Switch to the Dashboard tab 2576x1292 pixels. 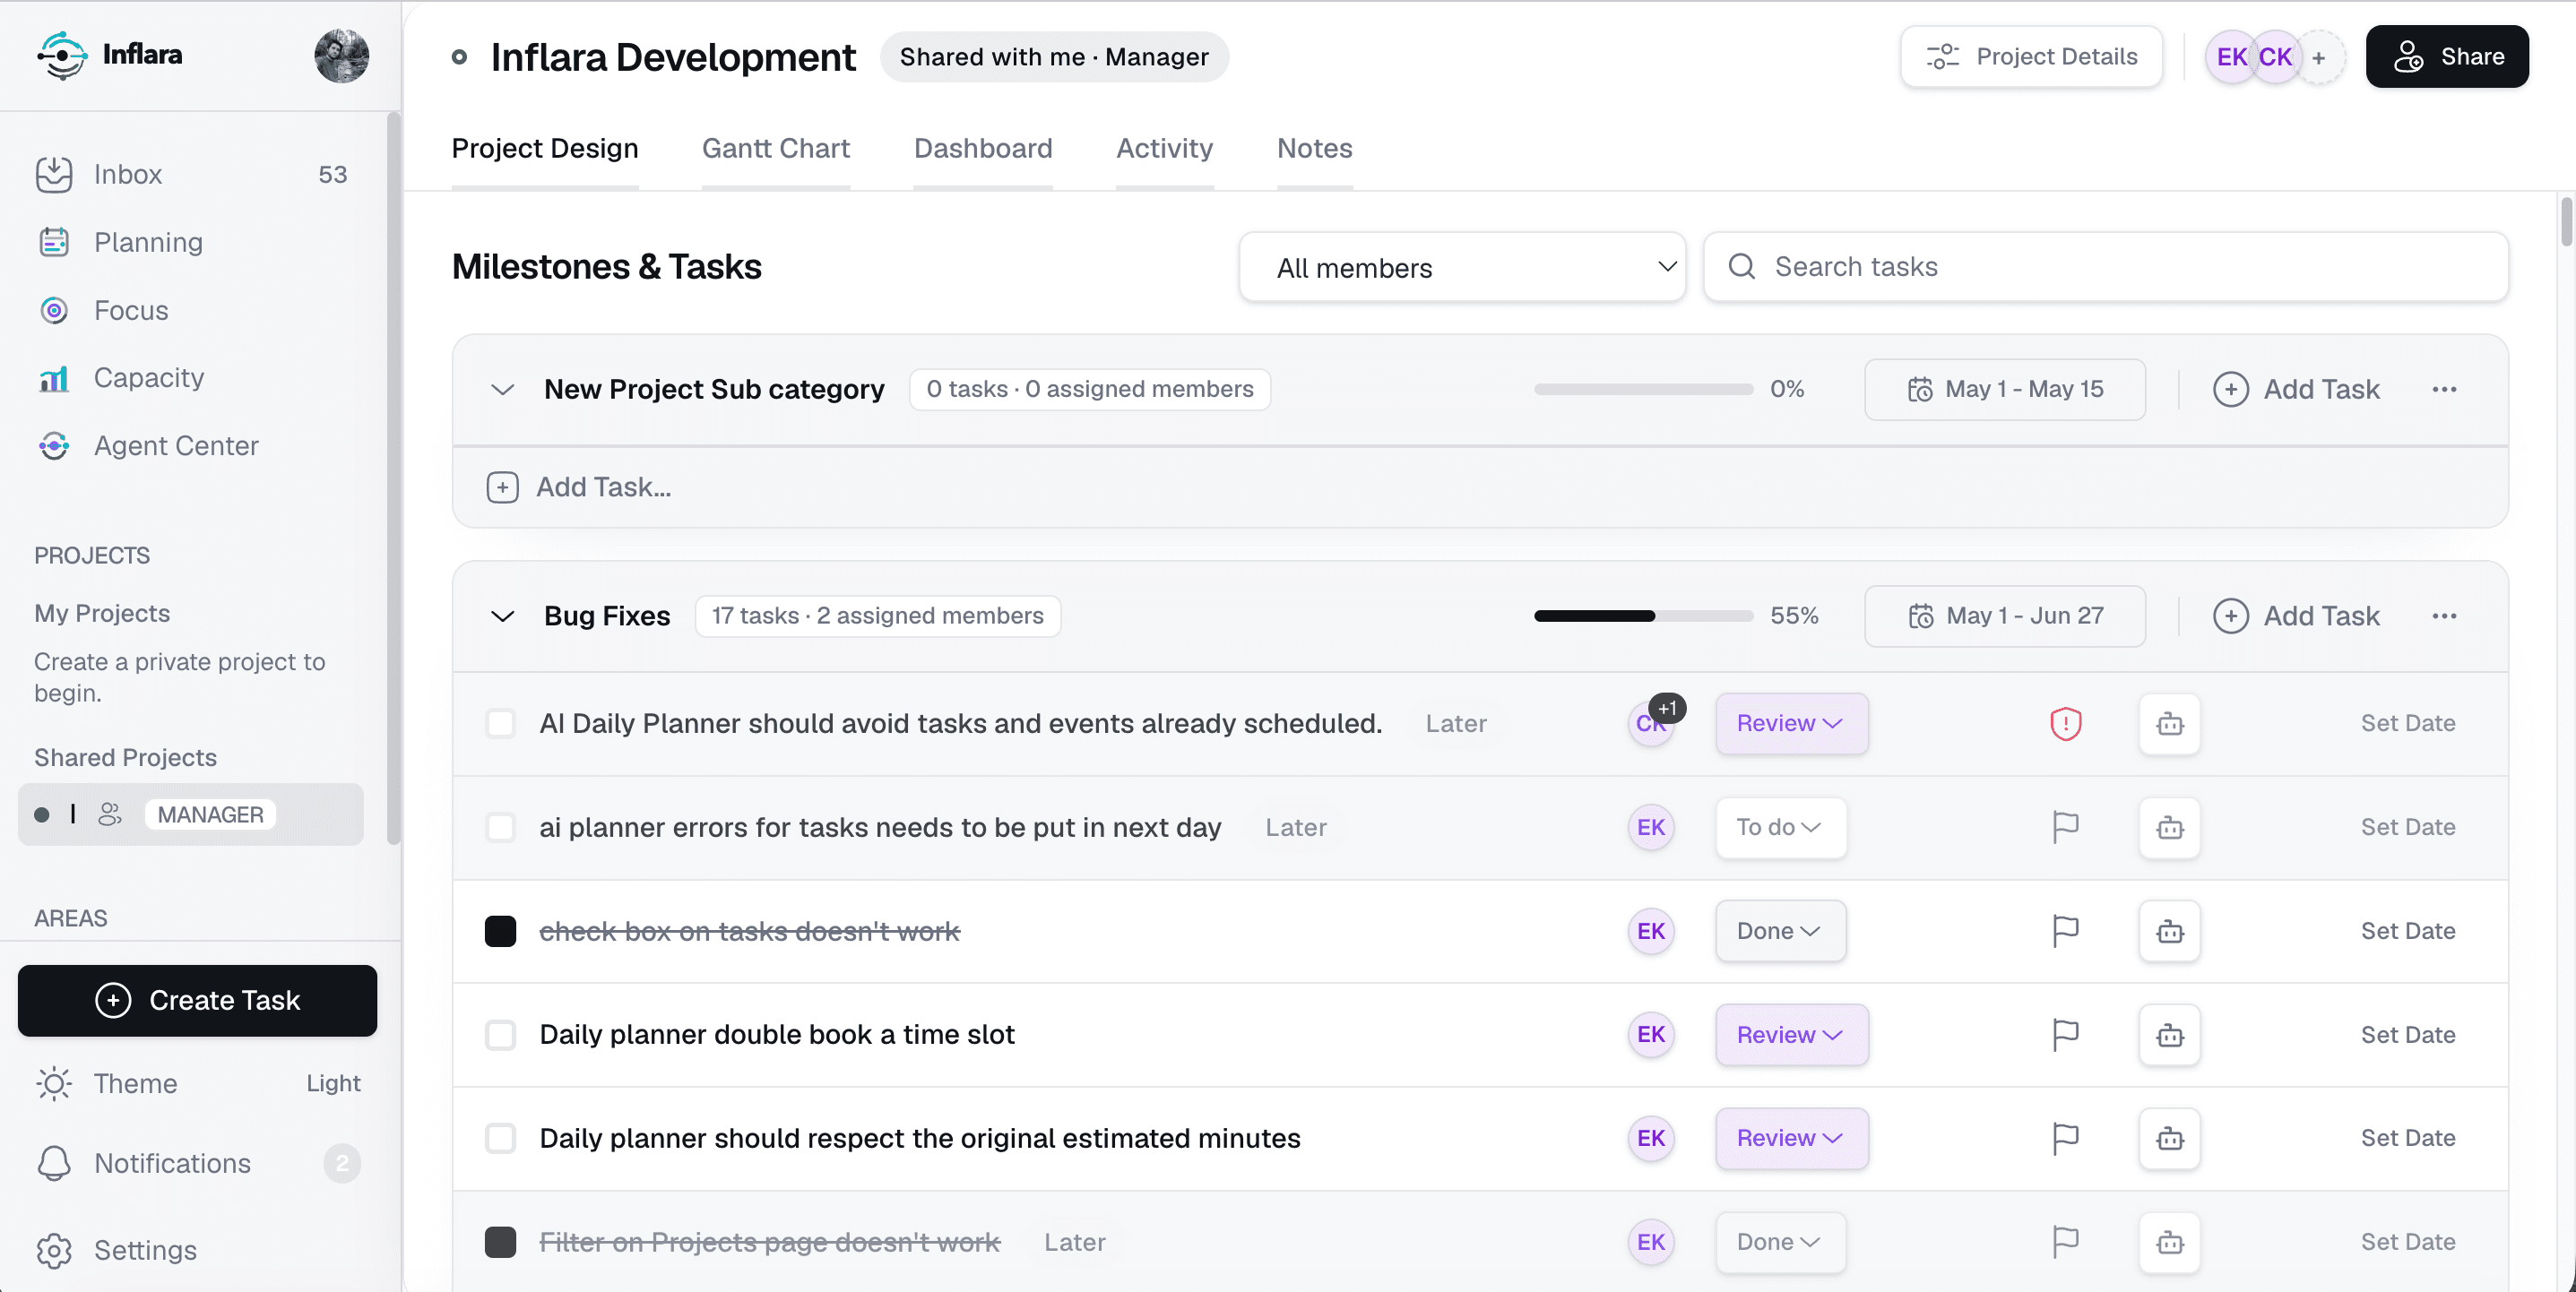(x=982, y=148)
